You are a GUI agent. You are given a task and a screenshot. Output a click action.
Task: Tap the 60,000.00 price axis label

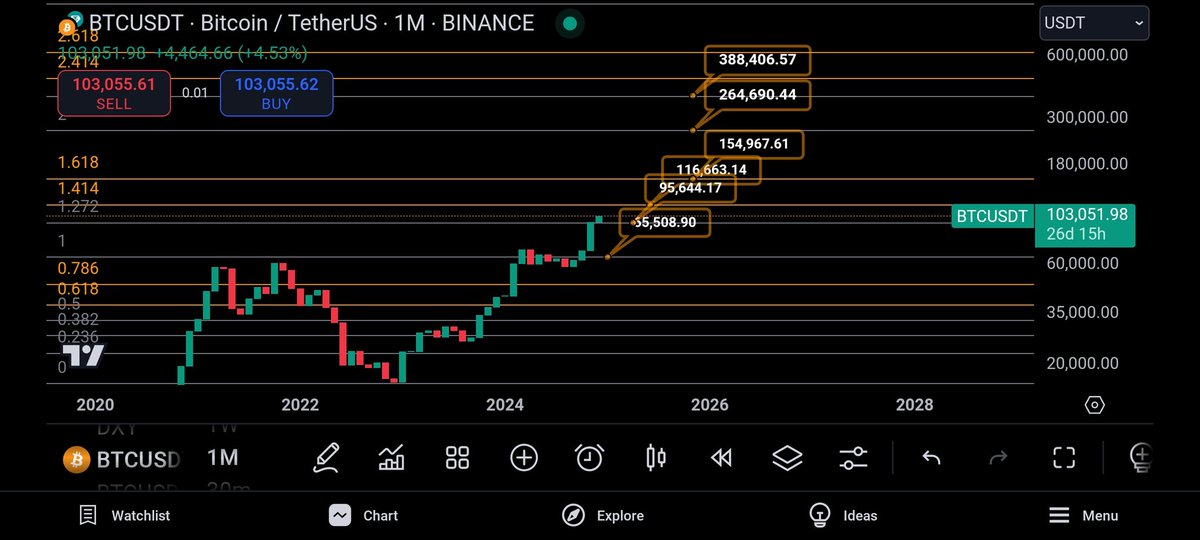1083,263
